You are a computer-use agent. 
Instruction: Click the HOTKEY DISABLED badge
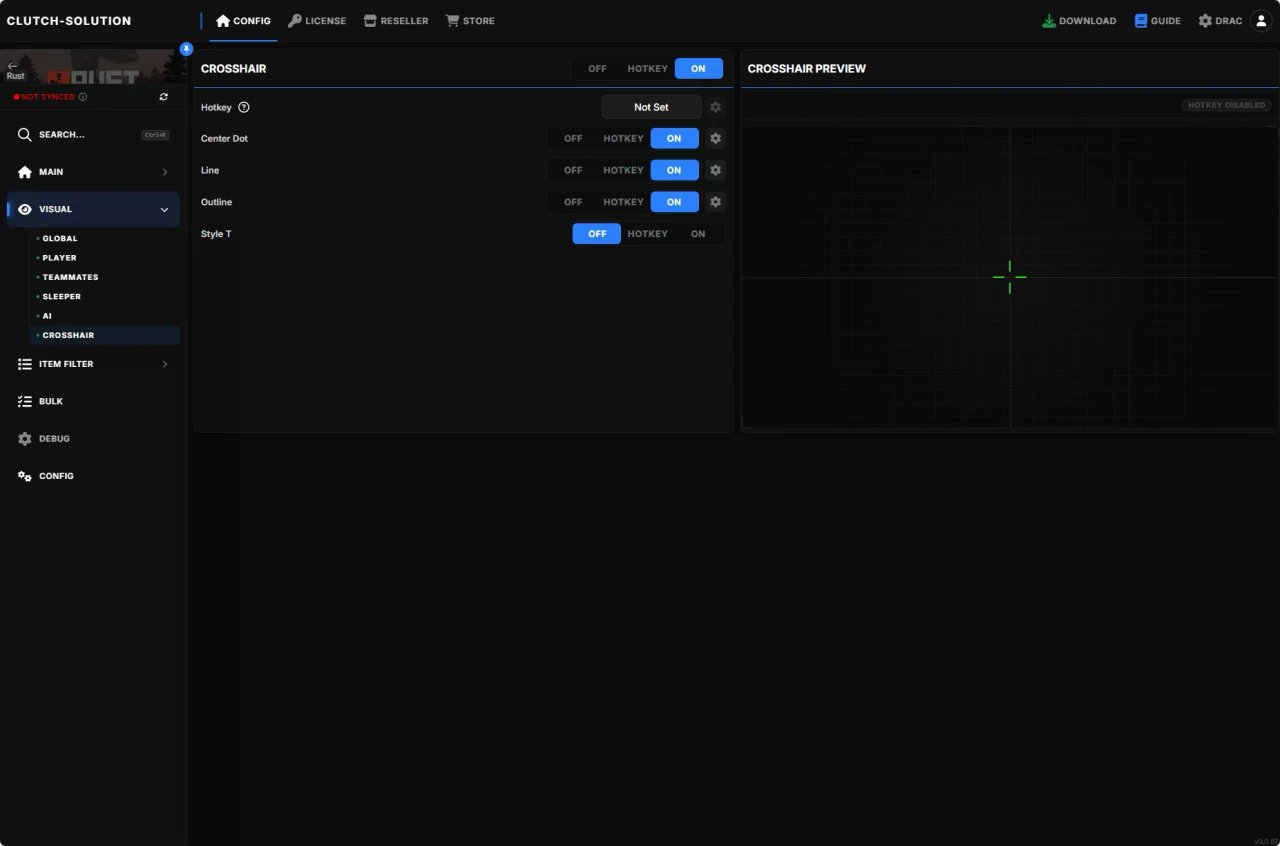tap(1226, 105)
